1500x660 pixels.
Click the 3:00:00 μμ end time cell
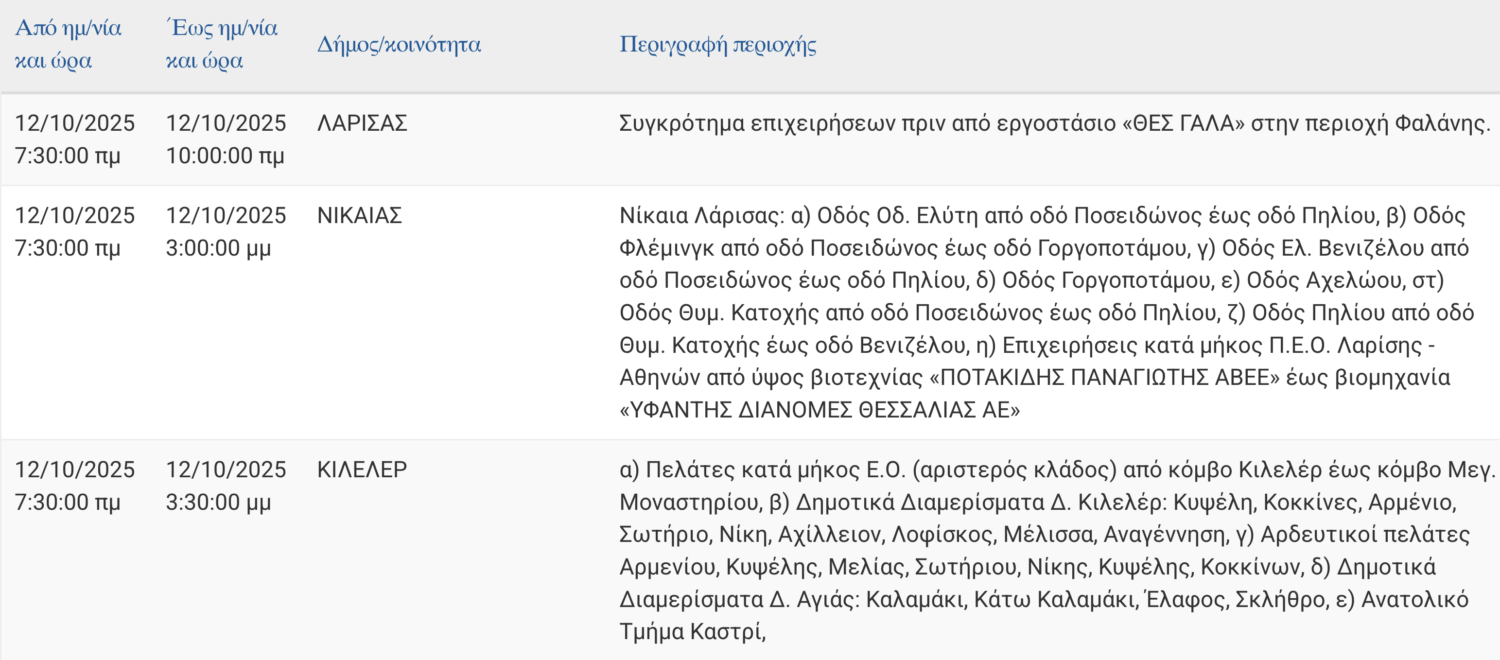[218, 248]
